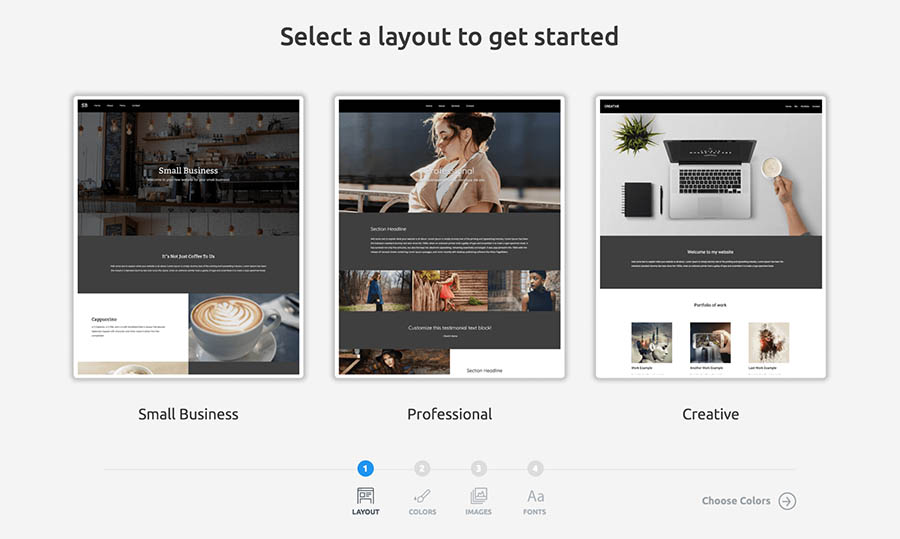900x539 pixels.
Task: Click the arrow circle next to Choose Colors
Action: tap(788, 501)
